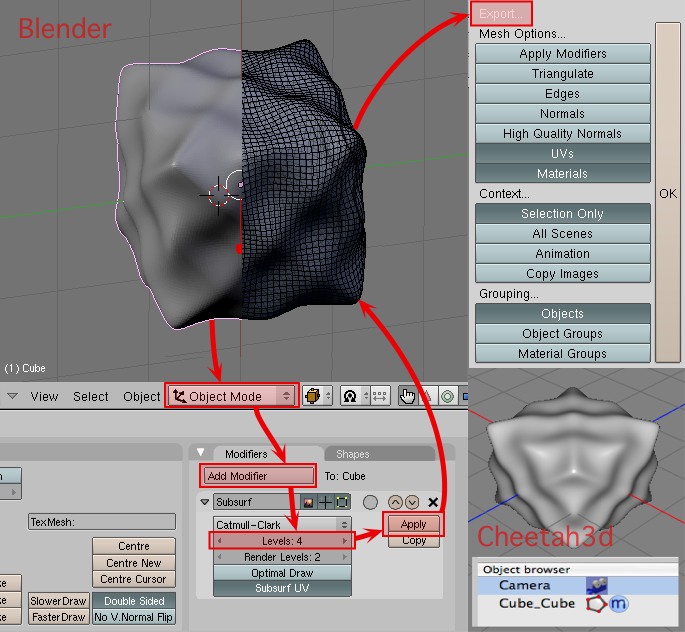The height and width of the screenshot is (632, 685).
Task: Delete the Subsurf modifier with X
Action: pyautogui.click(x=433, y=502)
